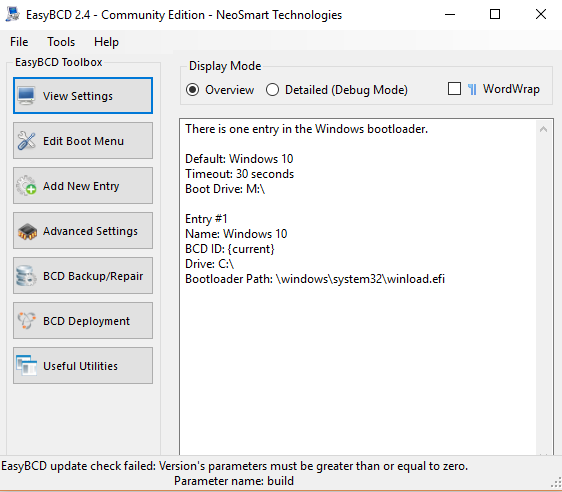Open the Help menu
The image size is (562, 492).
pos(106,42)
